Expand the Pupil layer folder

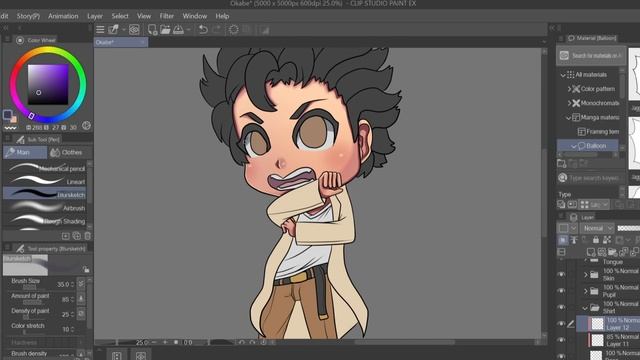(x=586, y=291)
